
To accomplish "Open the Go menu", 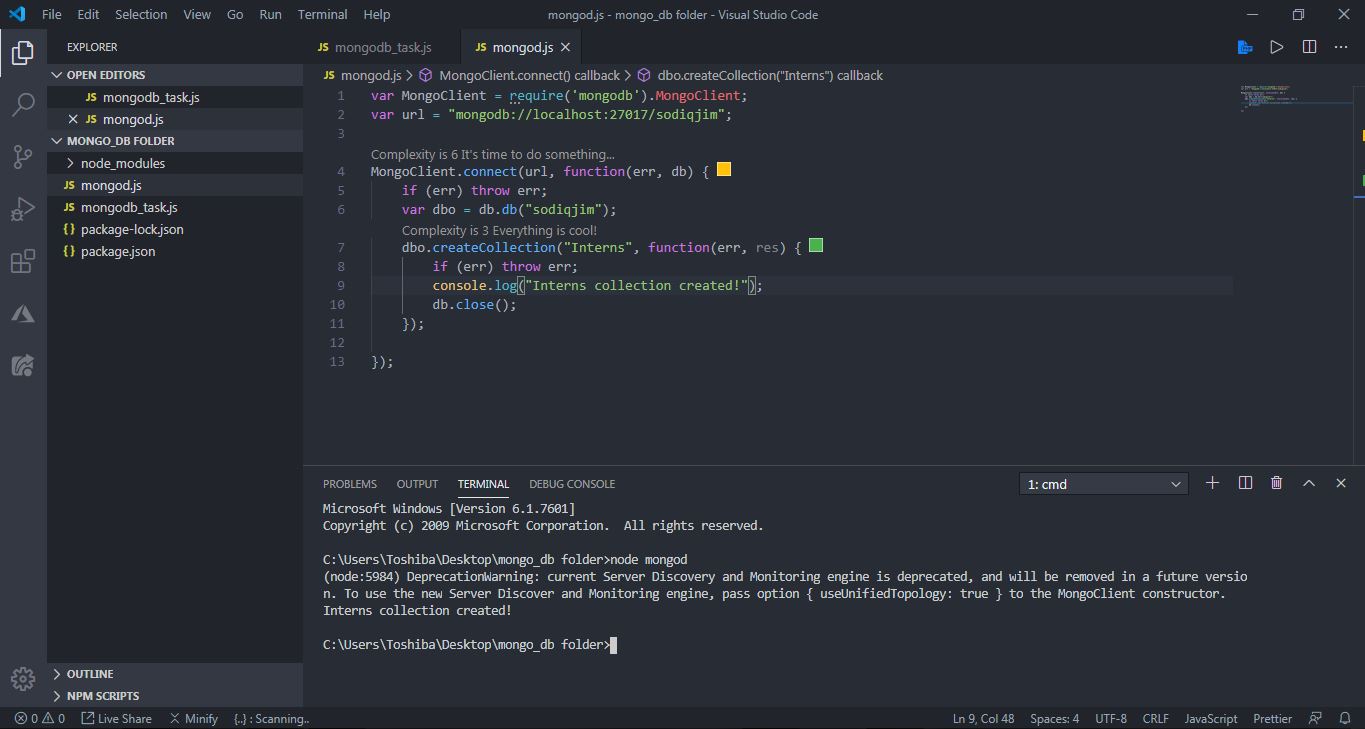I will [235, 14].
